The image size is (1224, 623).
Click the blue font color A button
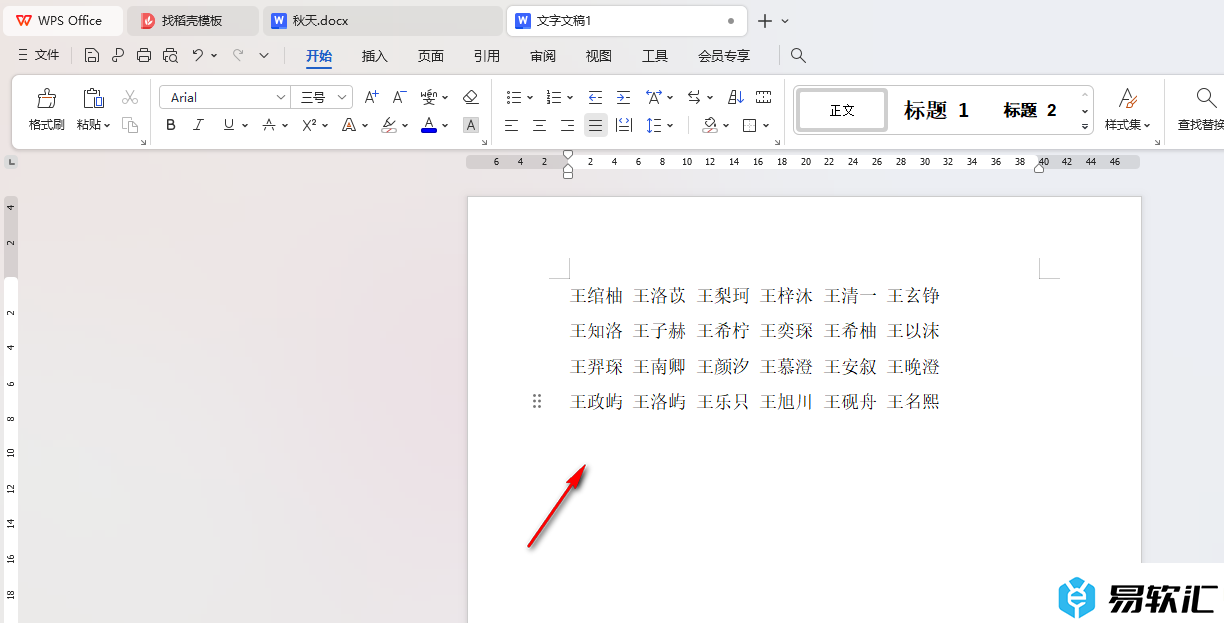(429, 125)
